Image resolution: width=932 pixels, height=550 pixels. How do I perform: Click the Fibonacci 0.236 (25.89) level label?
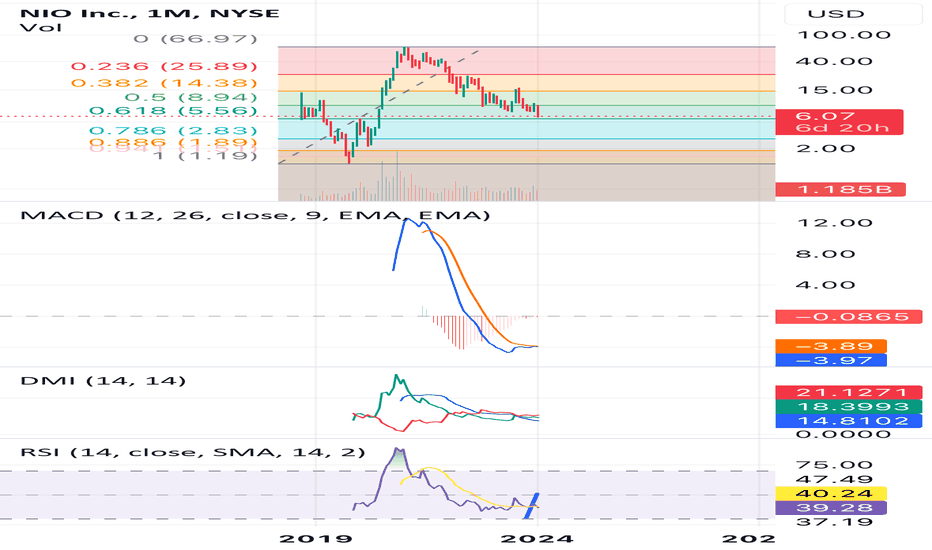tap(164, 67)
